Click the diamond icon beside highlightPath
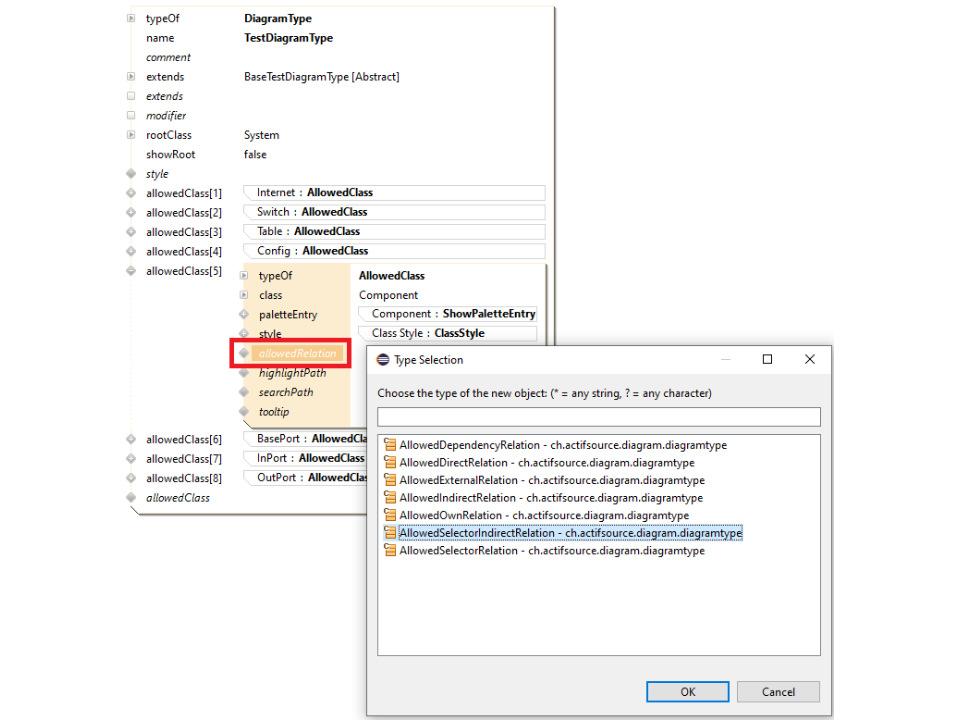This screenshot has height=720, width=960. (243, 373)
